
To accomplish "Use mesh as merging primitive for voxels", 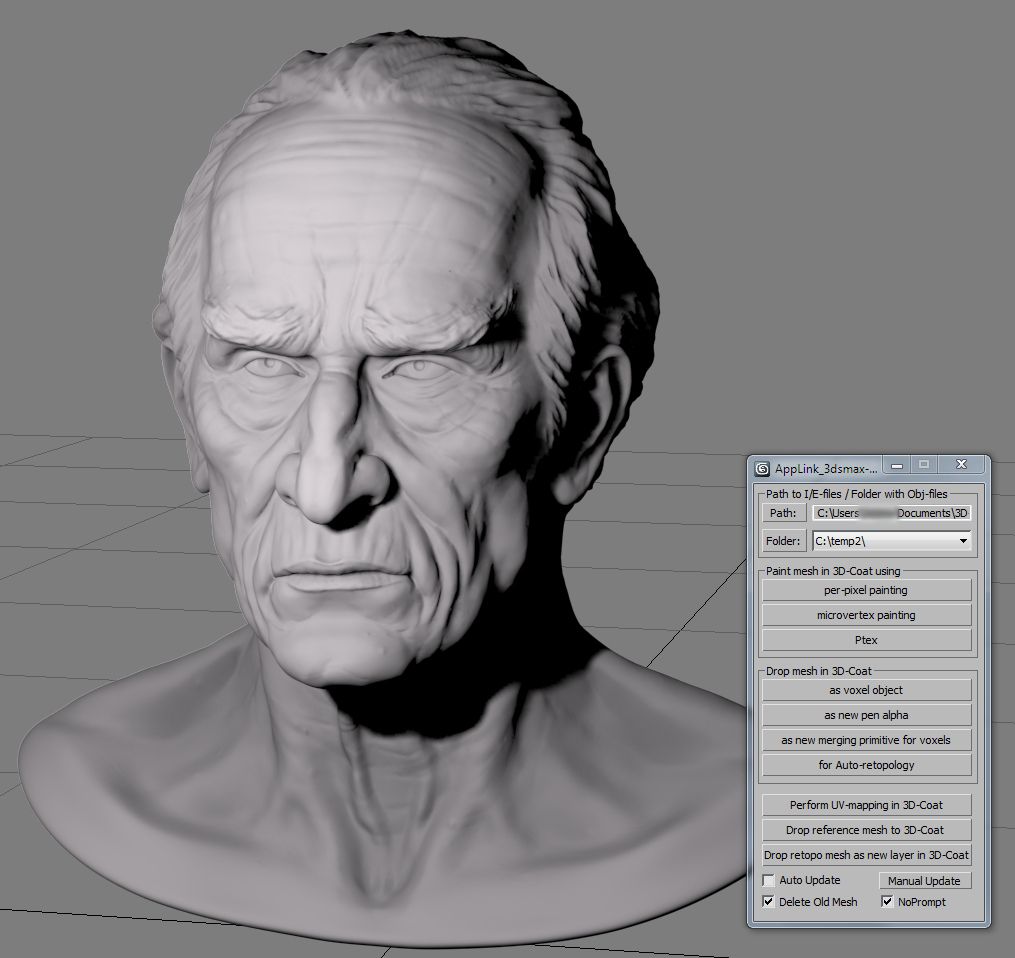I will [x=865, y=739].
